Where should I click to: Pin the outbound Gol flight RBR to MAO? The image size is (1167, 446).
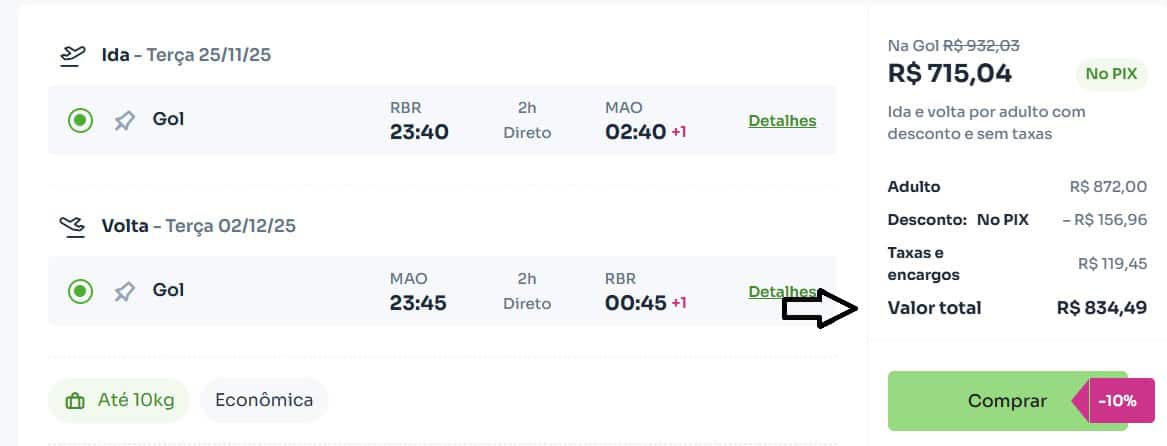point(124,121)
